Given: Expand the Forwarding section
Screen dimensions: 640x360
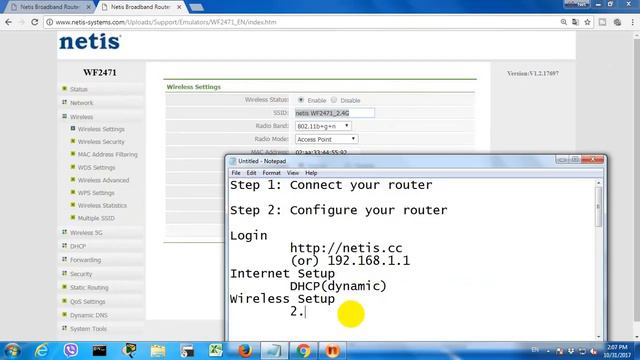Looking at the screenshot, I should tap(85, 260).
